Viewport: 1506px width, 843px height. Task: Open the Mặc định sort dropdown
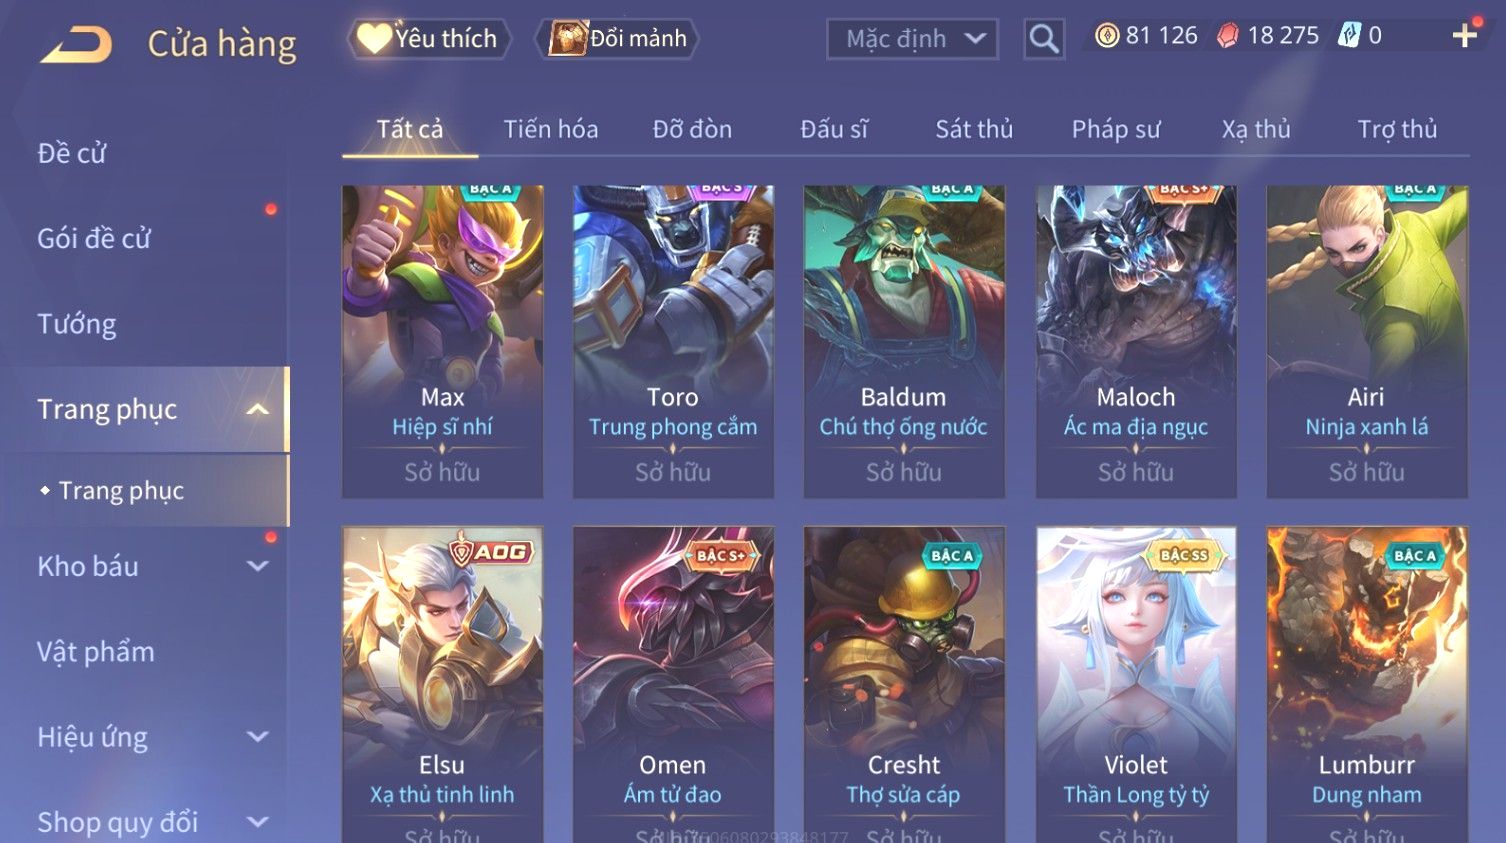pos(912,39)
